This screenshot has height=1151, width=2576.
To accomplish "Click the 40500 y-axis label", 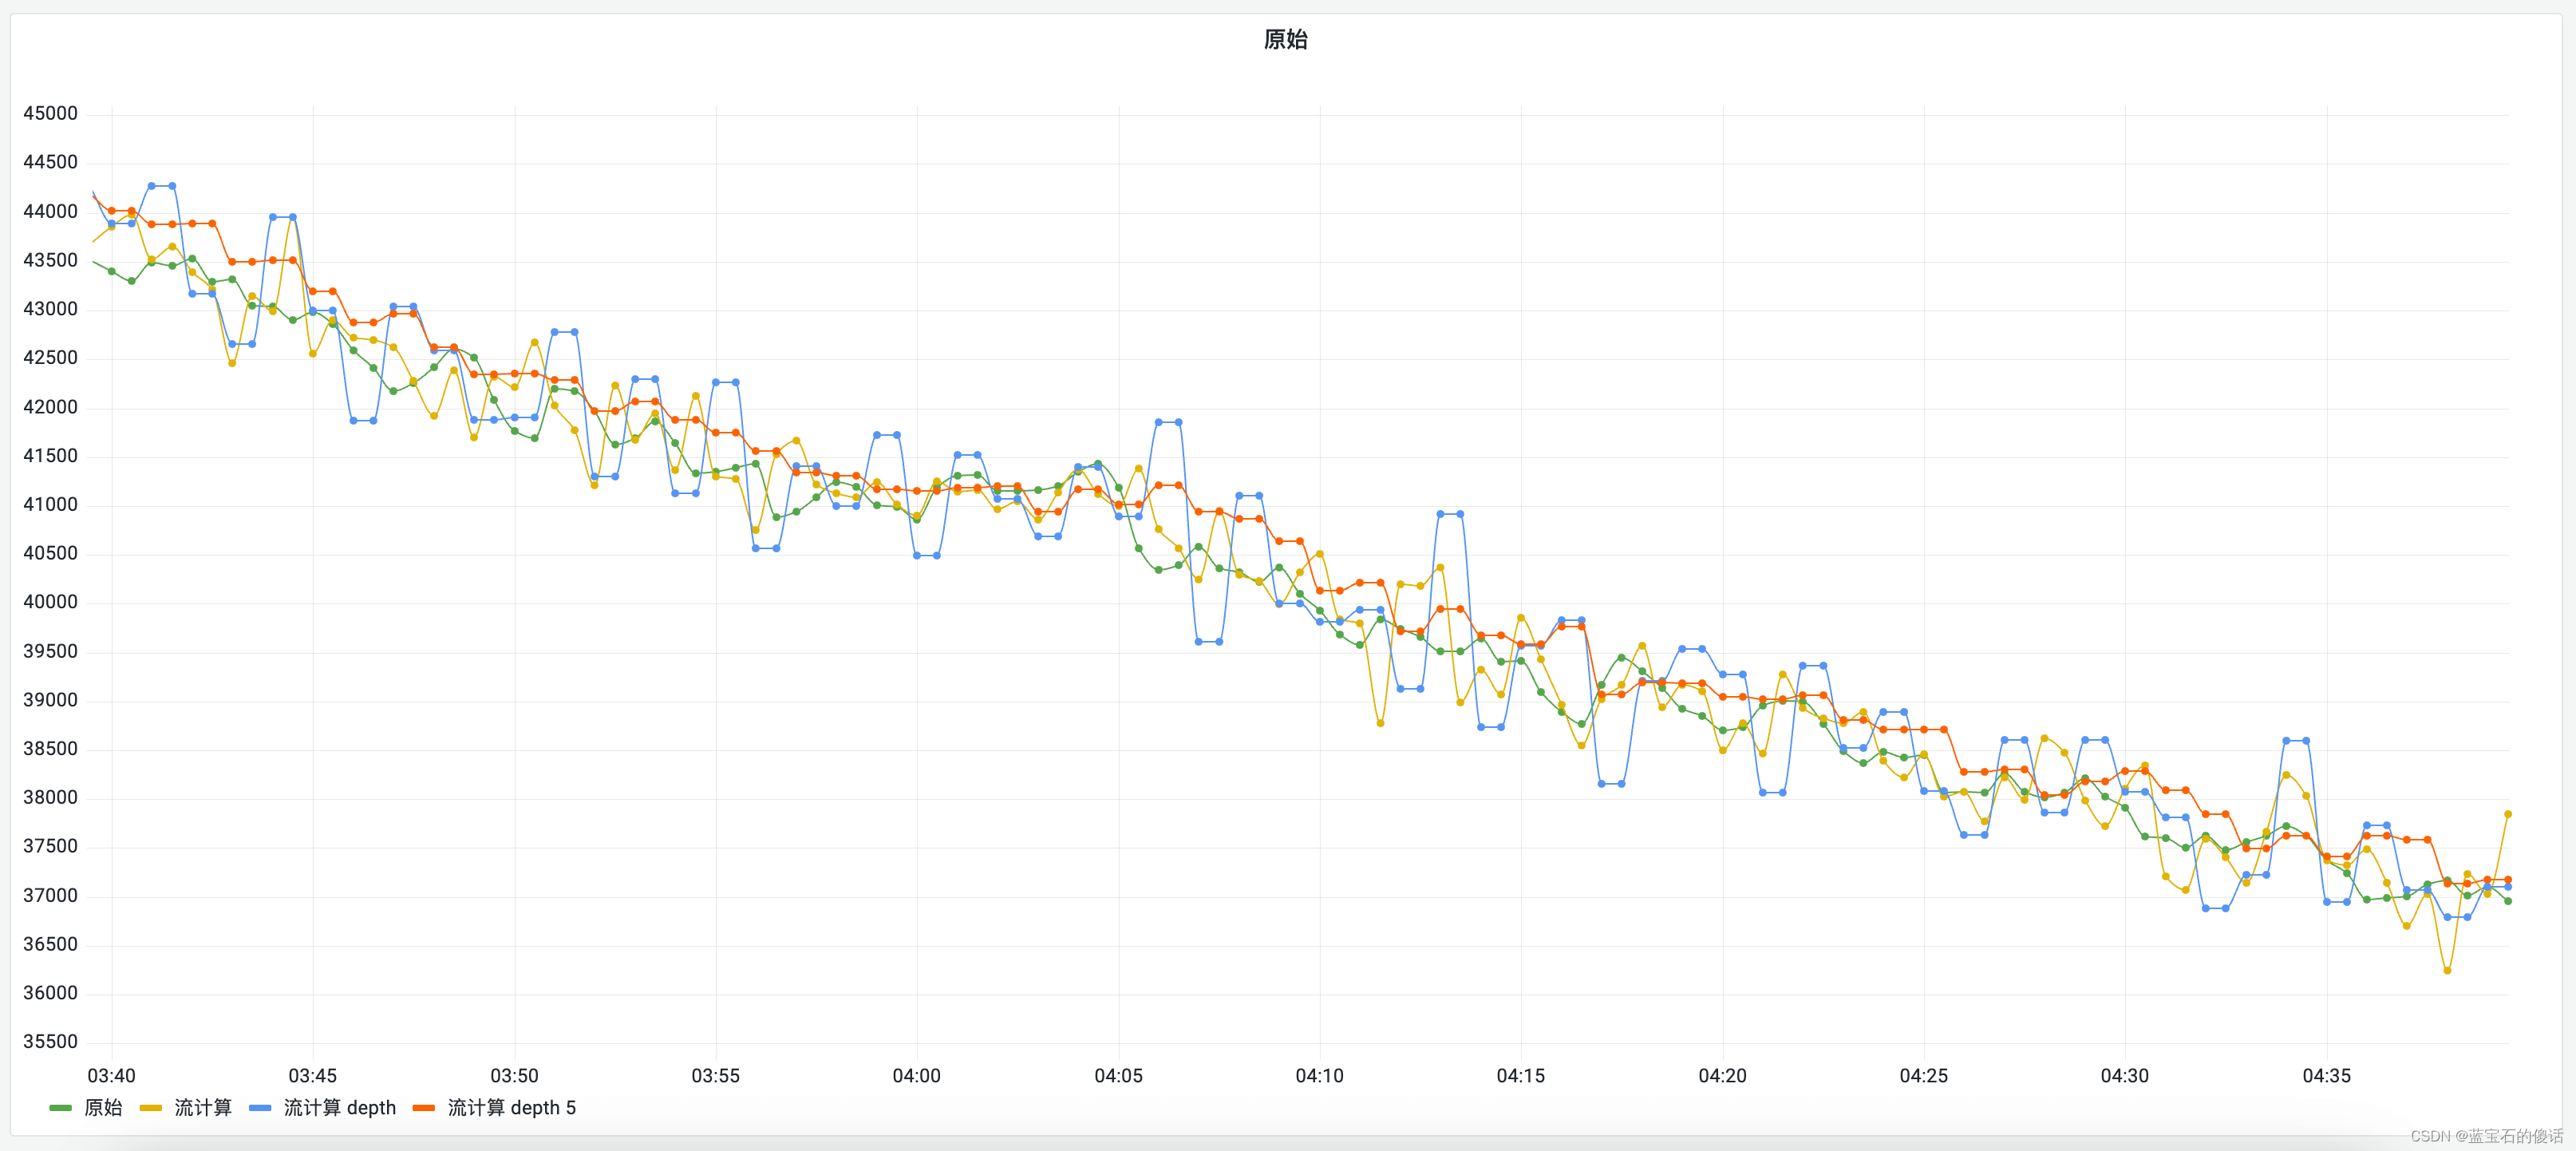I will point(50,553).
